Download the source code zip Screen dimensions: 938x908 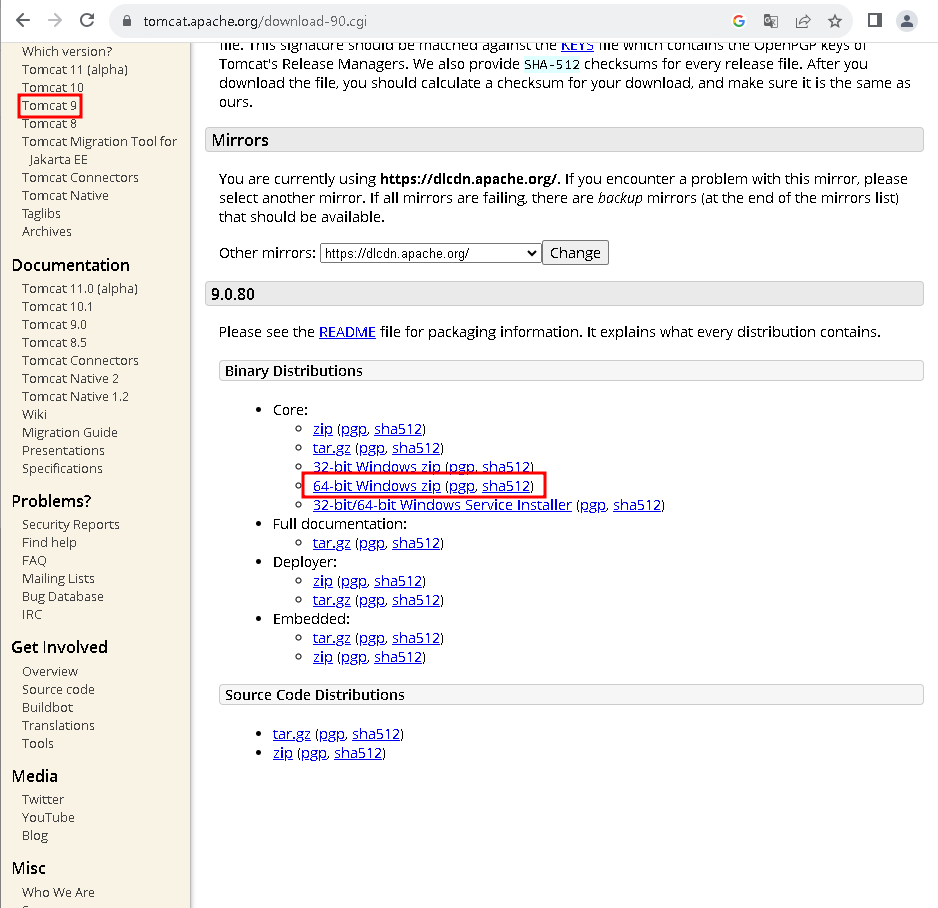click(282, 753)
